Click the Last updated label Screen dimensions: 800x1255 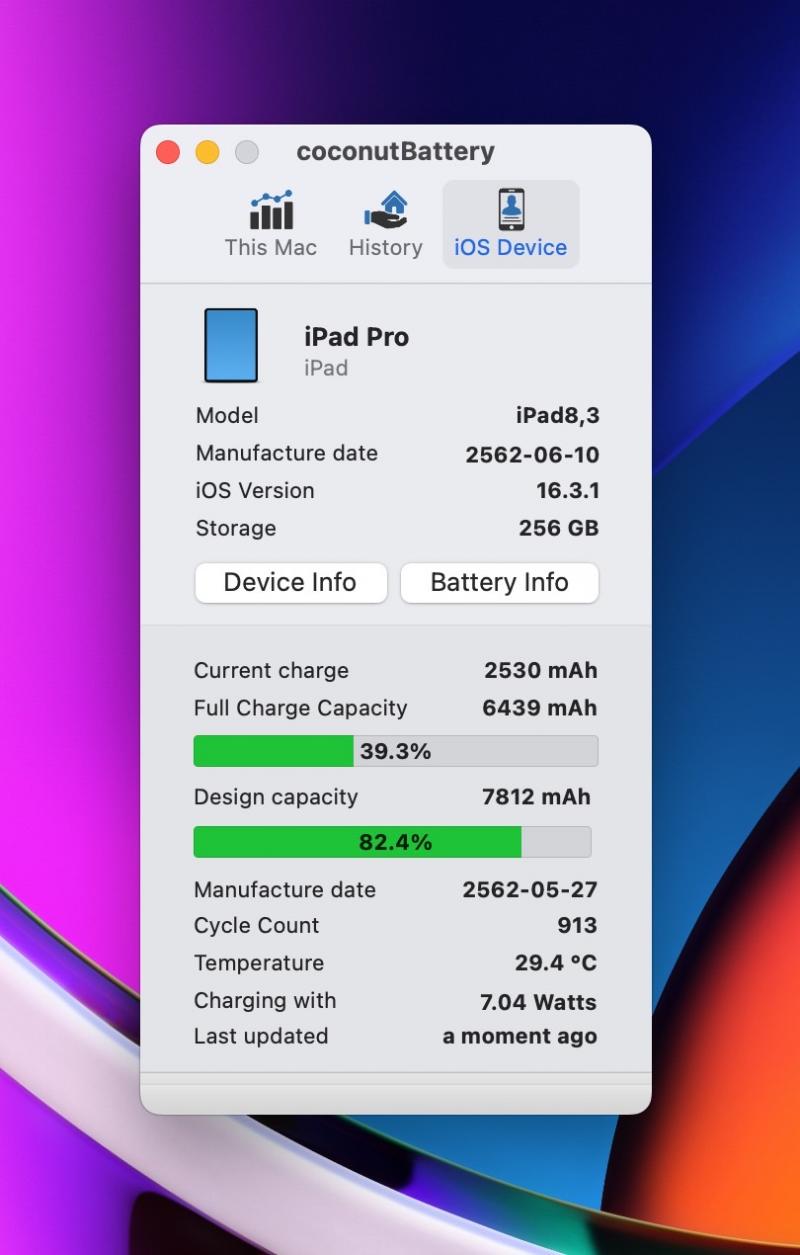[x=261, y=1036]
